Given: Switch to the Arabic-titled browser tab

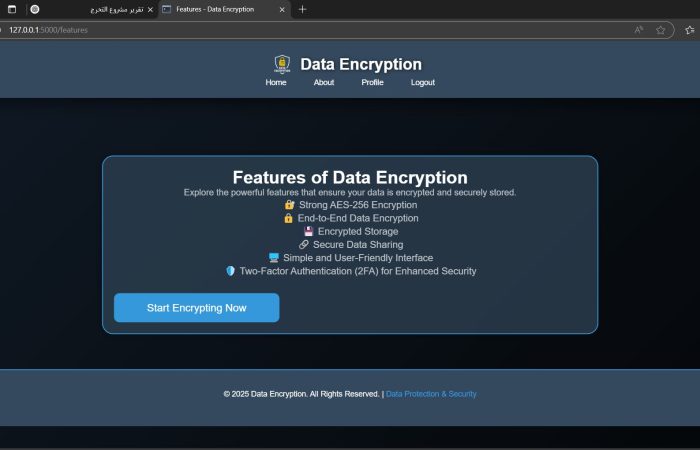Looking at the screenshot, I should [95, 9].
